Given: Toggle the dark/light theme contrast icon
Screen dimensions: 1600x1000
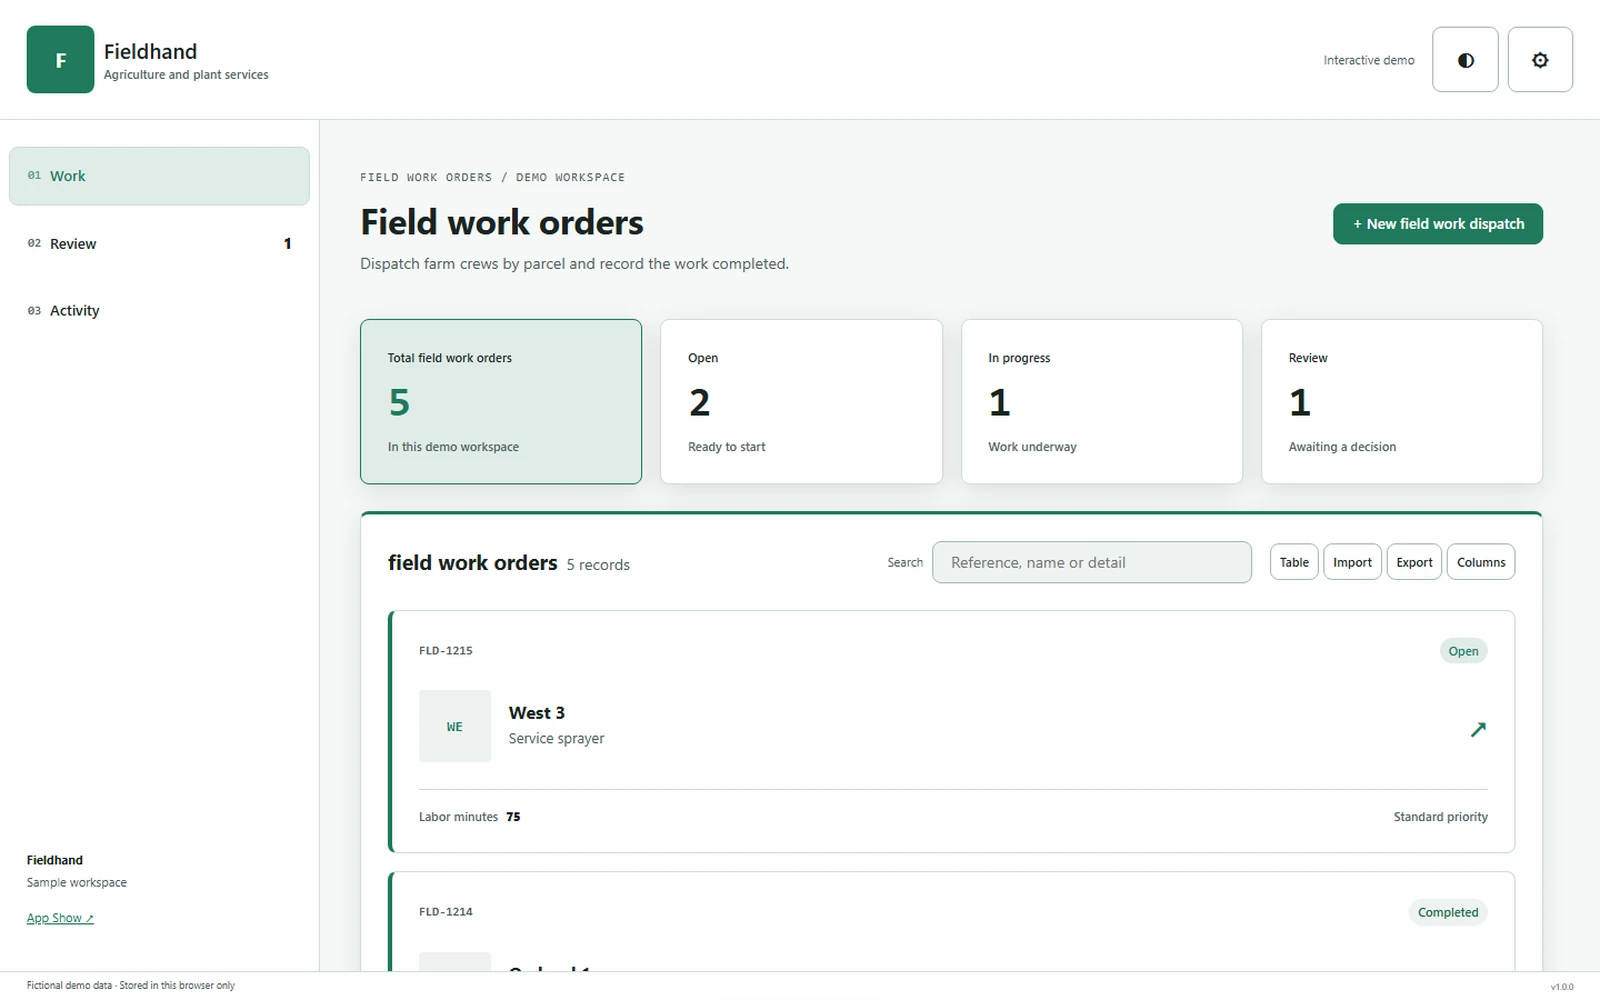Looking at the screenshot, I should click(1465, 60).
